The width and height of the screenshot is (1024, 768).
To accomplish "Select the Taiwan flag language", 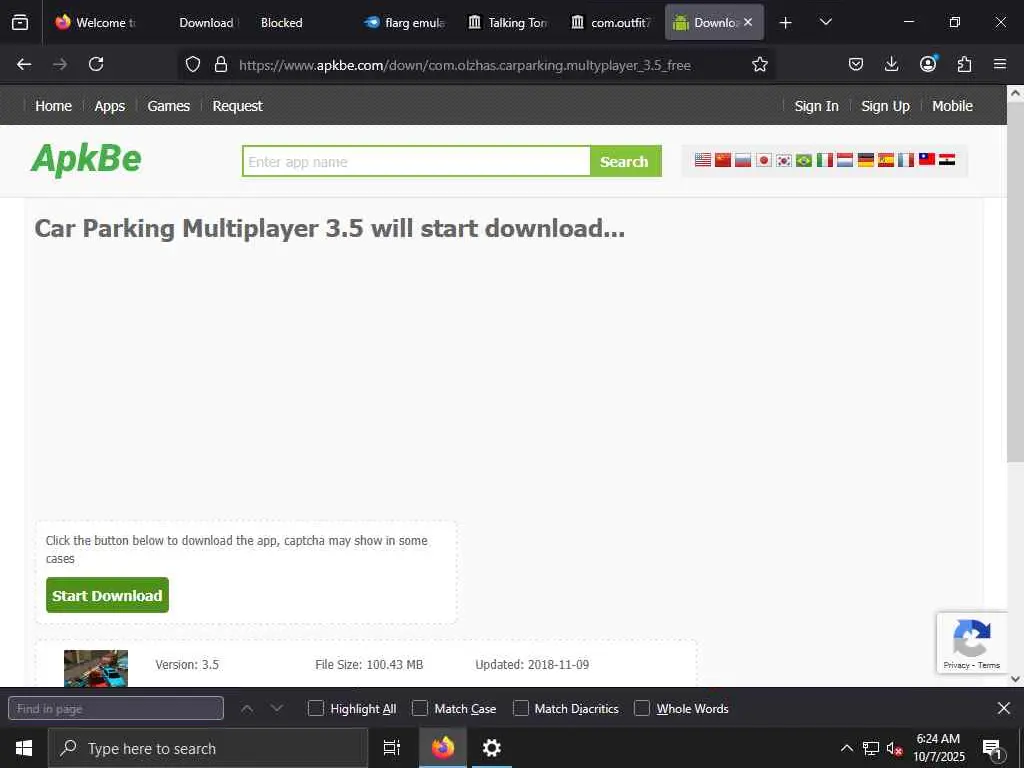I will coord(927,159).
